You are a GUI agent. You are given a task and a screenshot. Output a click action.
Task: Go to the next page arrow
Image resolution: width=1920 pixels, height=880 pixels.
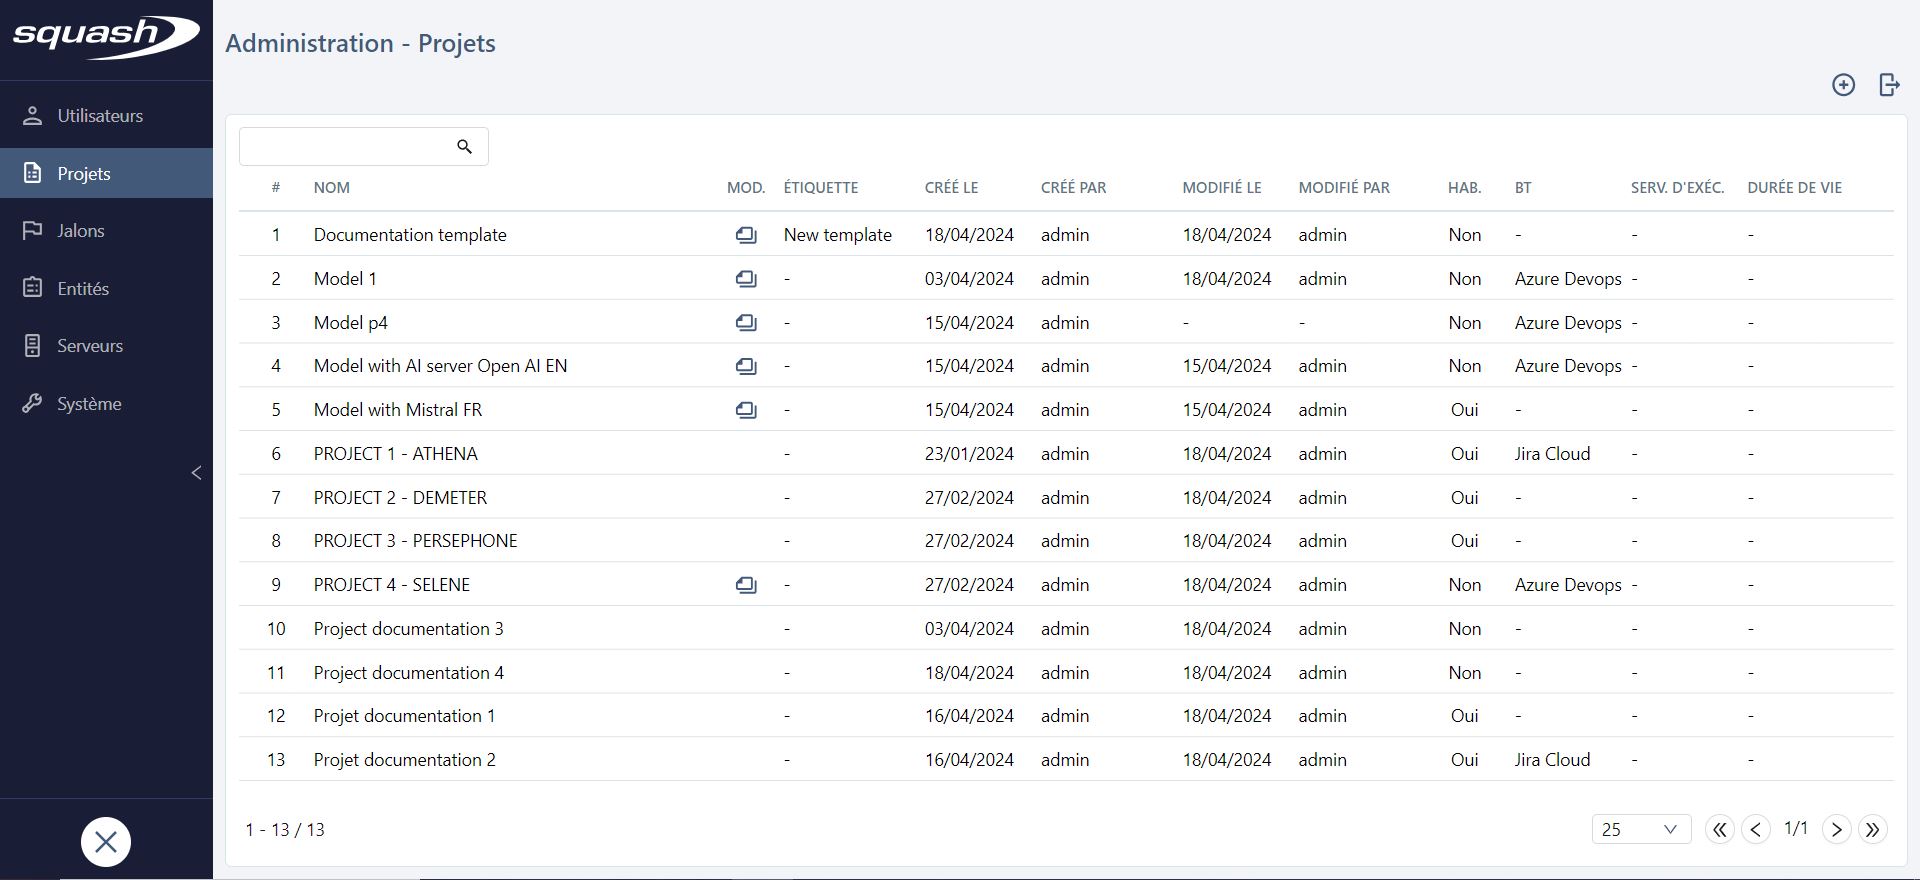[x=1836, y=829]
